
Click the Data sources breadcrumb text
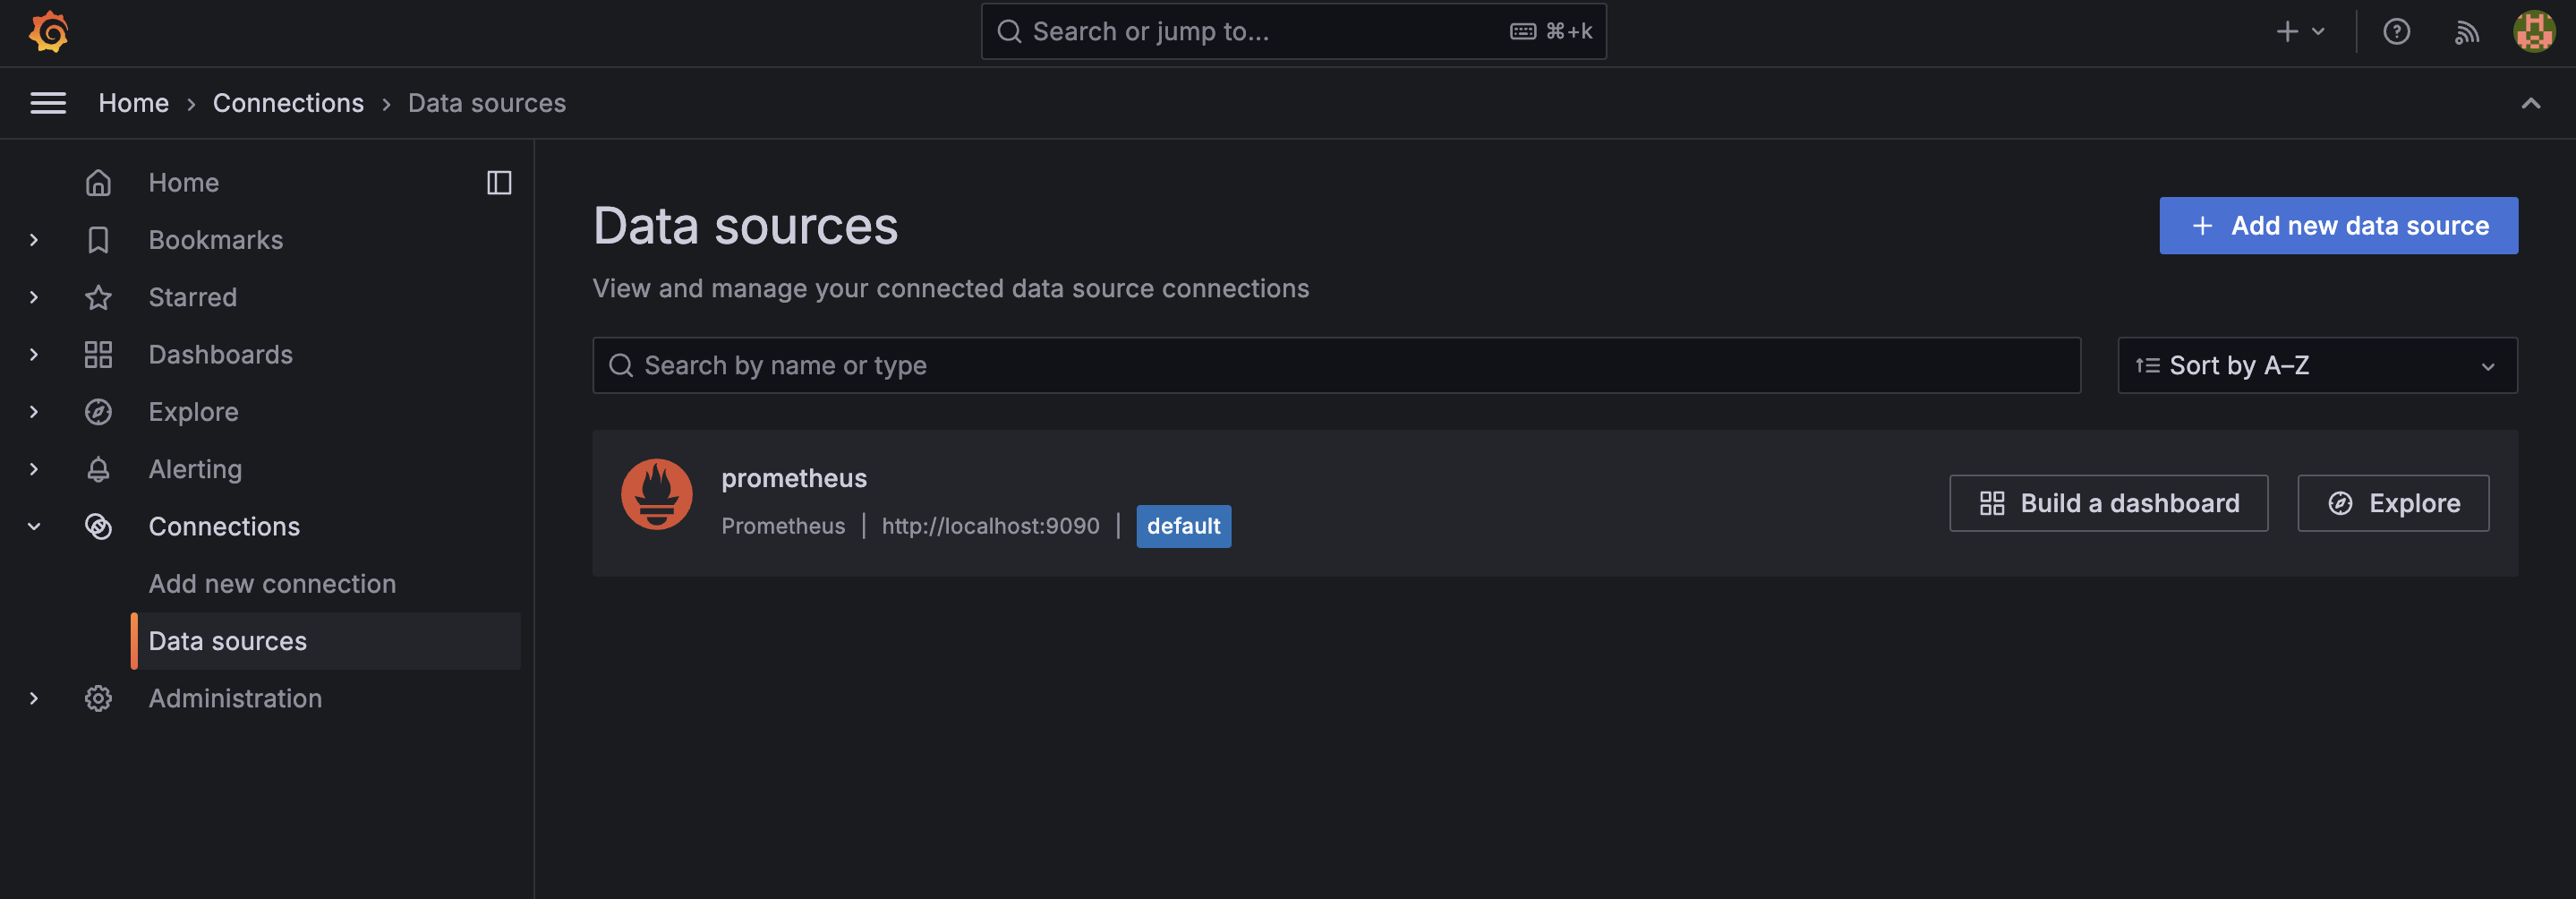487,103
